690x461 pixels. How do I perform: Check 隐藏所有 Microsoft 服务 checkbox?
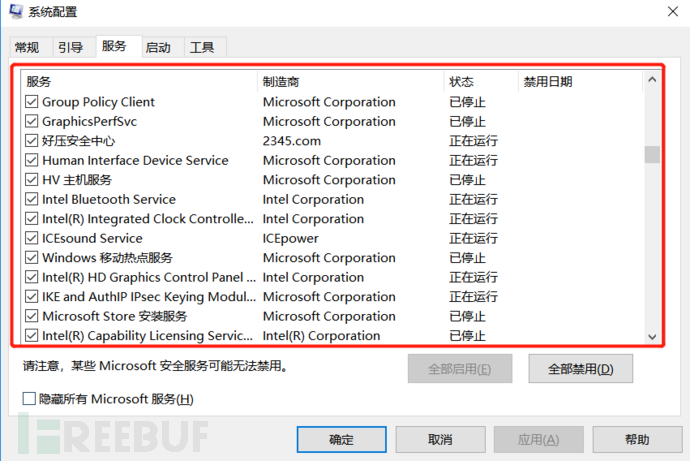29,399
